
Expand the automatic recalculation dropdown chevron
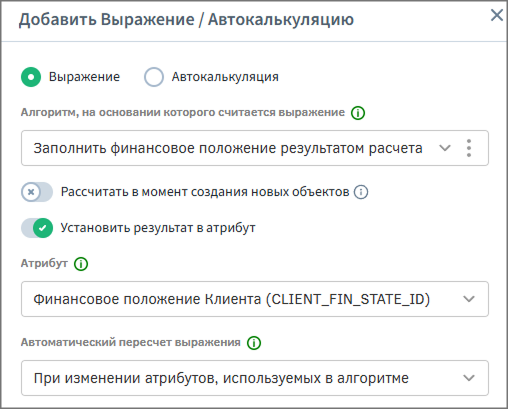tap(469, 378)
